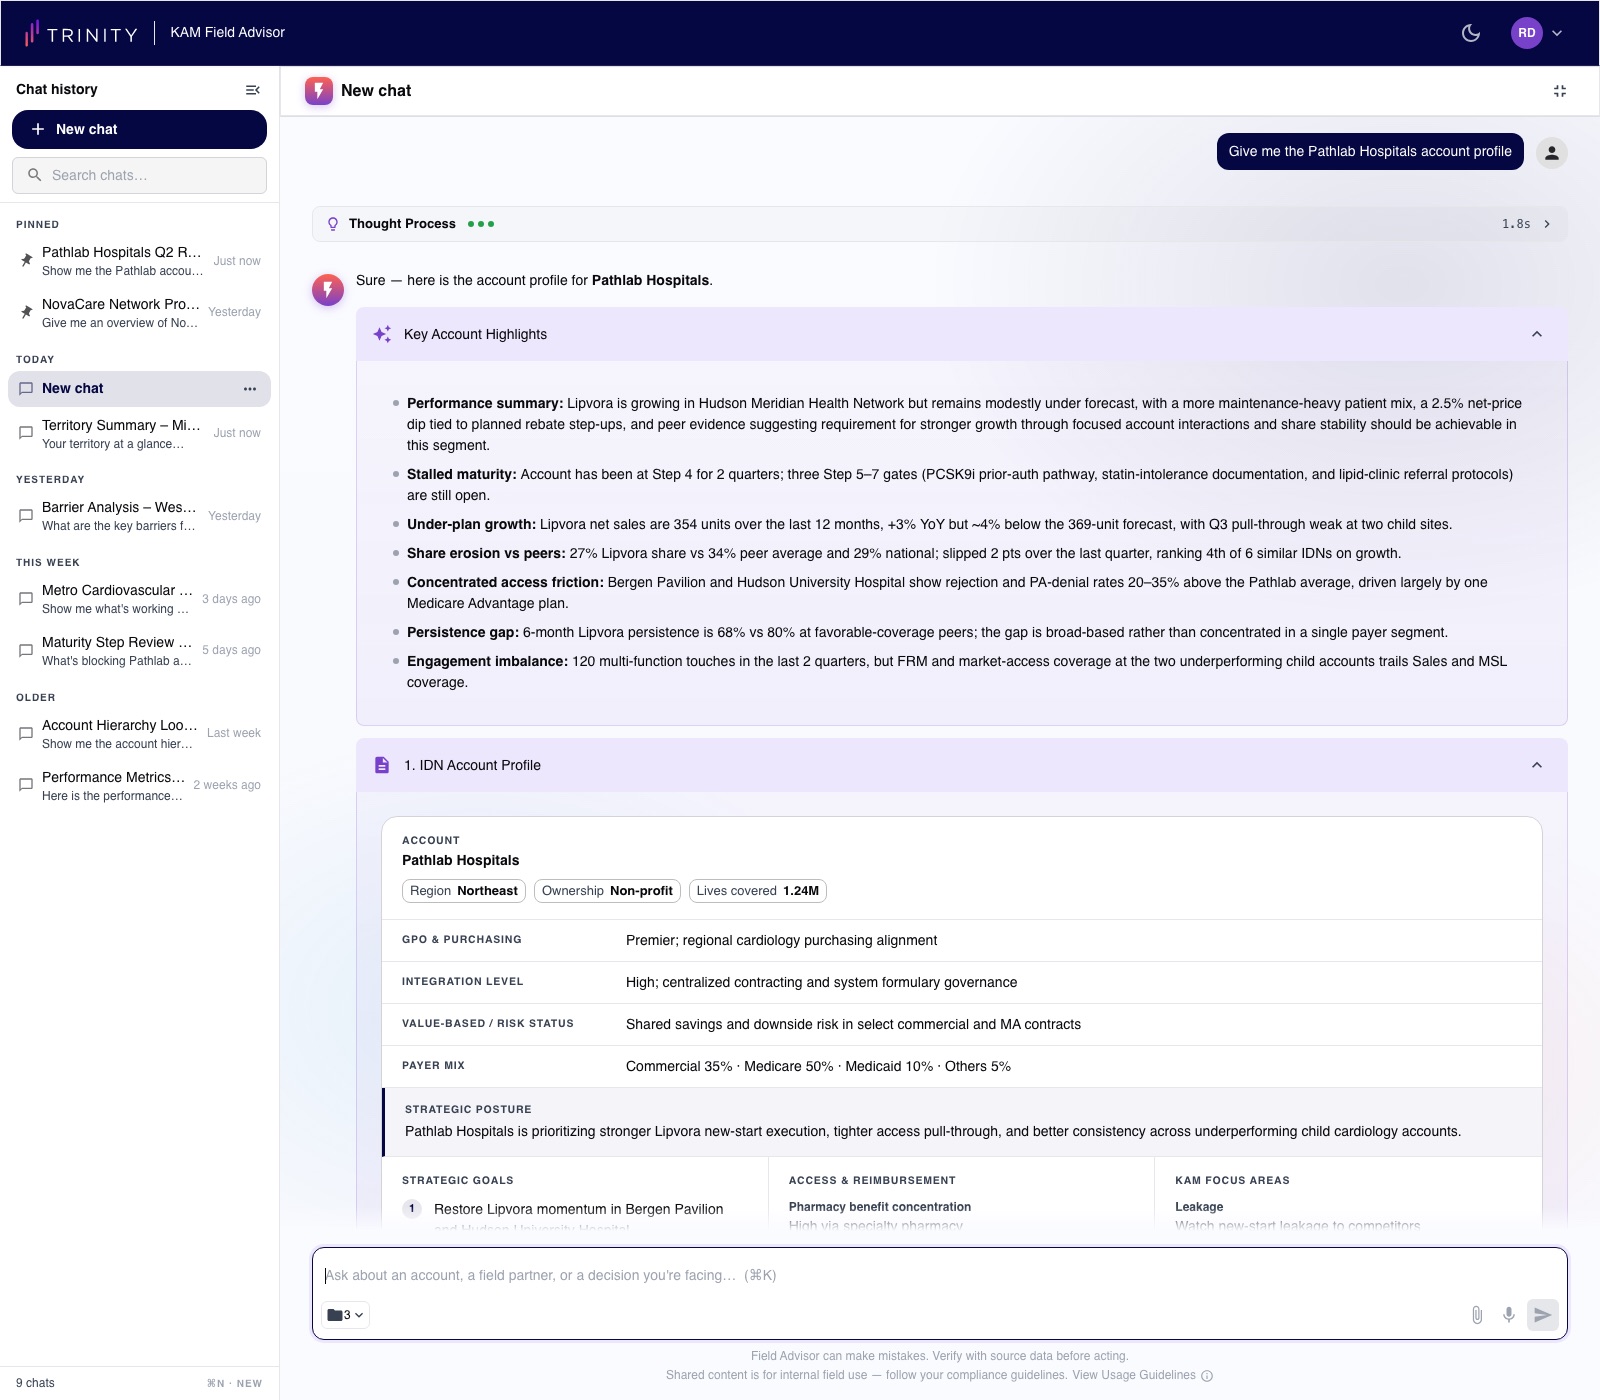Click the Stalled maturity bullet
1600x1400 pixels.
tap(960, 485)
